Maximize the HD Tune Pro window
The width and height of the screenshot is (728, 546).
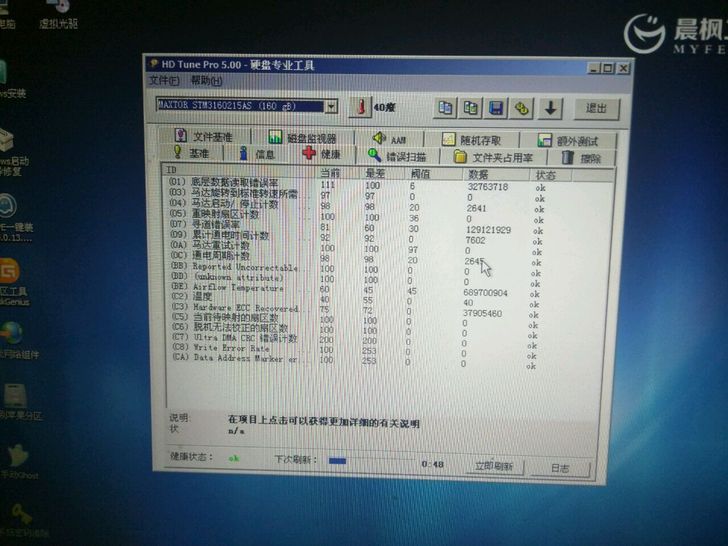tap(608, 68)
